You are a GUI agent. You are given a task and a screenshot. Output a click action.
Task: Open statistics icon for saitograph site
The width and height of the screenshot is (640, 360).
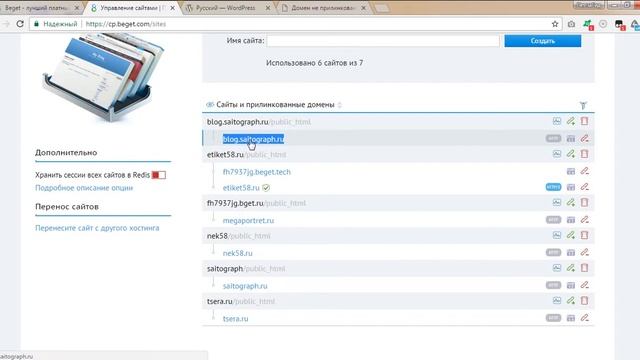coord(557,268)
